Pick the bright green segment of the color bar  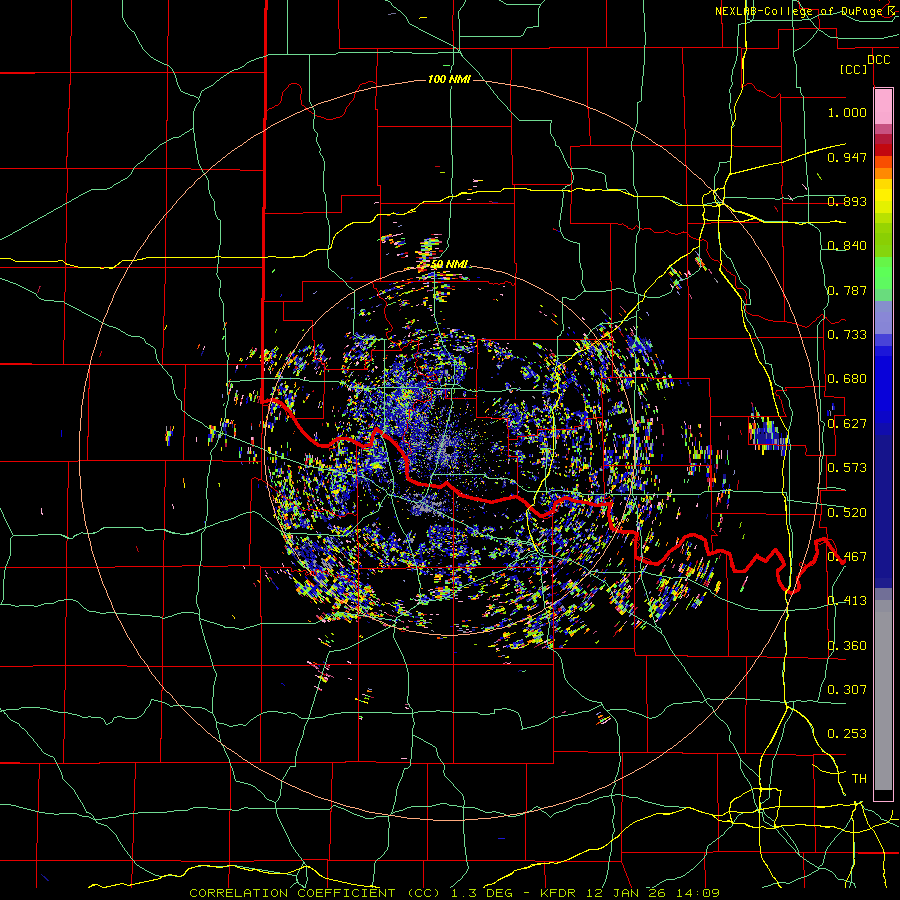pyautogui.click(x=883, y=273)
